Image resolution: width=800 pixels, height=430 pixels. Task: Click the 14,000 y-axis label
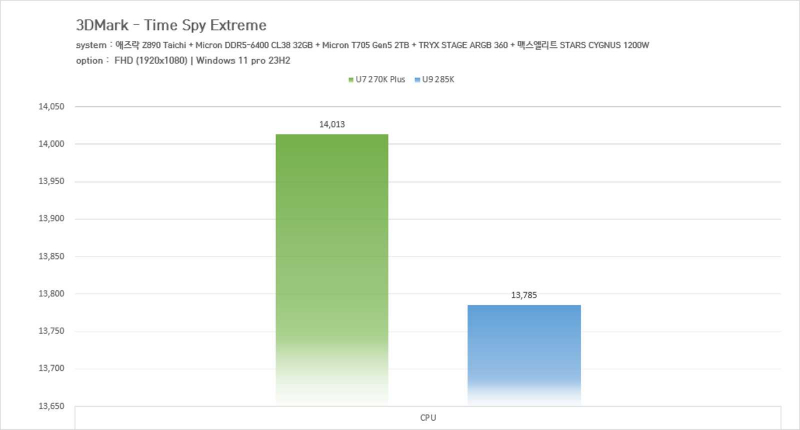(x=48, y=144)
